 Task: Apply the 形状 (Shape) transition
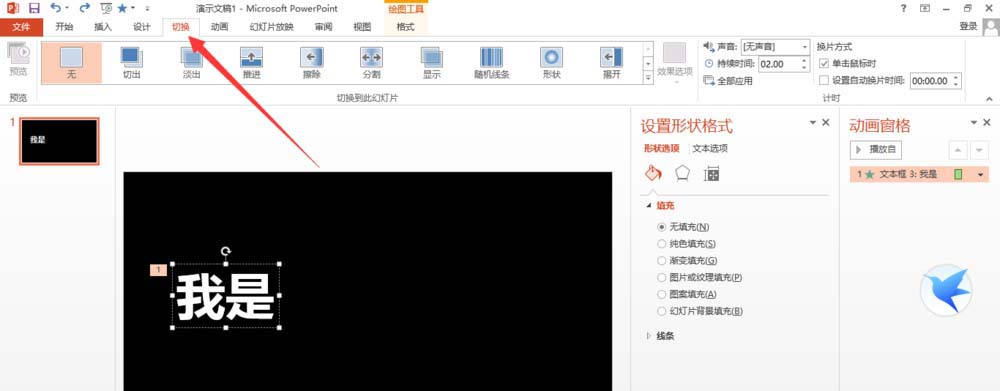click(551, 63)
